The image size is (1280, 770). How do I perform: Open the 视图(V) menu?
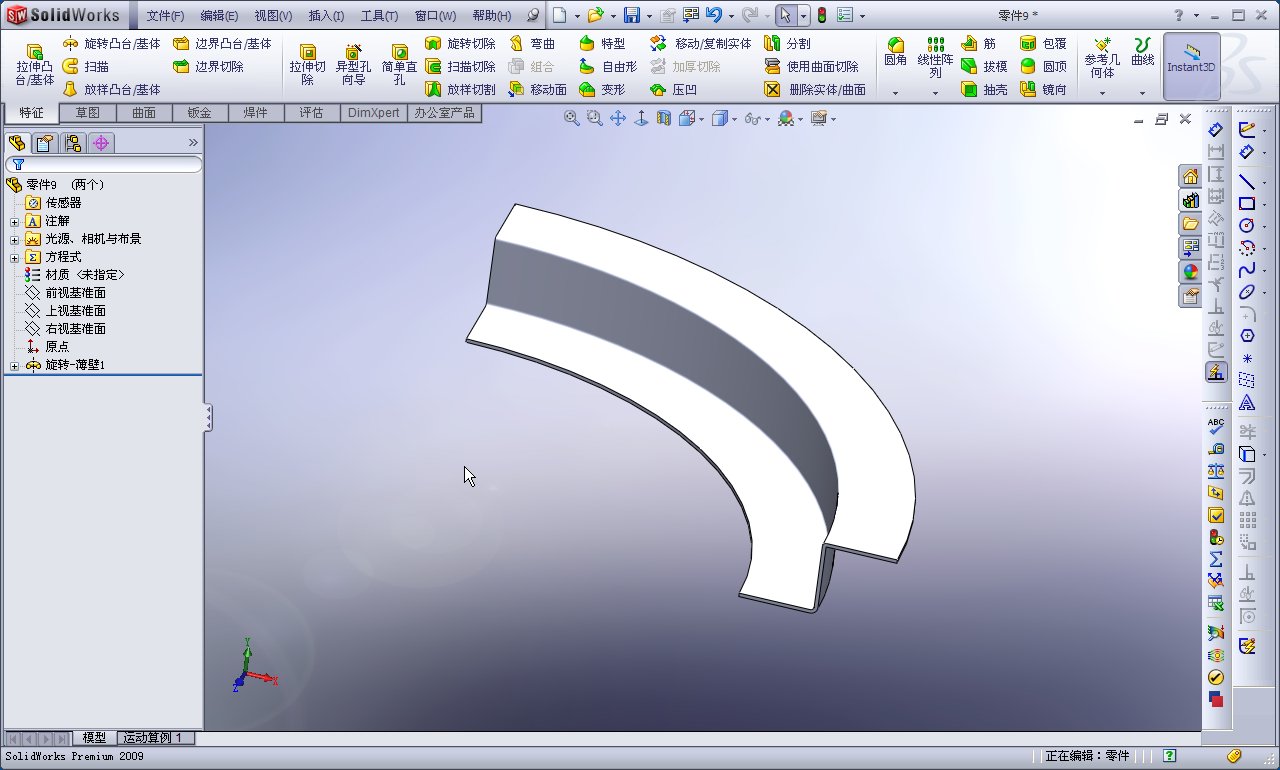pyautogui.click(x=273, y=16)
